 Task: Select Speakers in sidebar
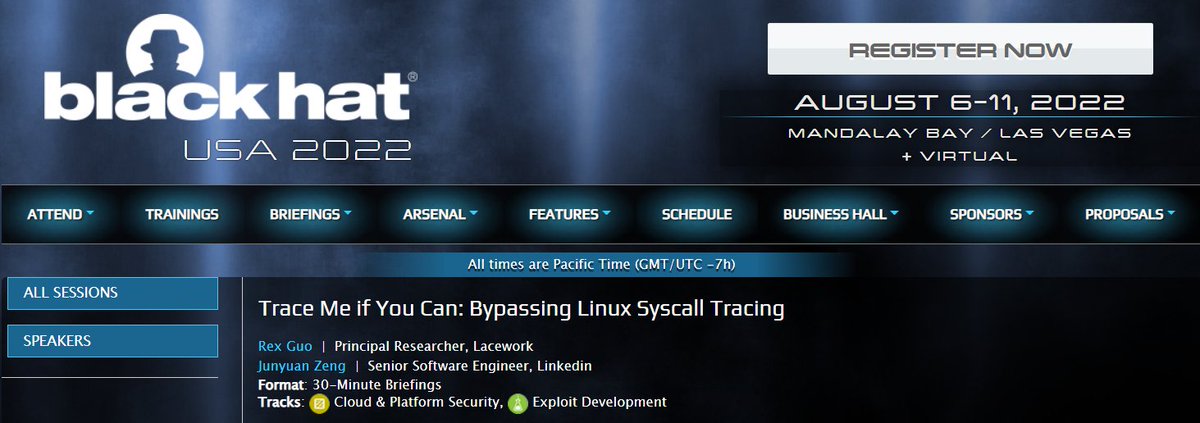pos(112,341)
